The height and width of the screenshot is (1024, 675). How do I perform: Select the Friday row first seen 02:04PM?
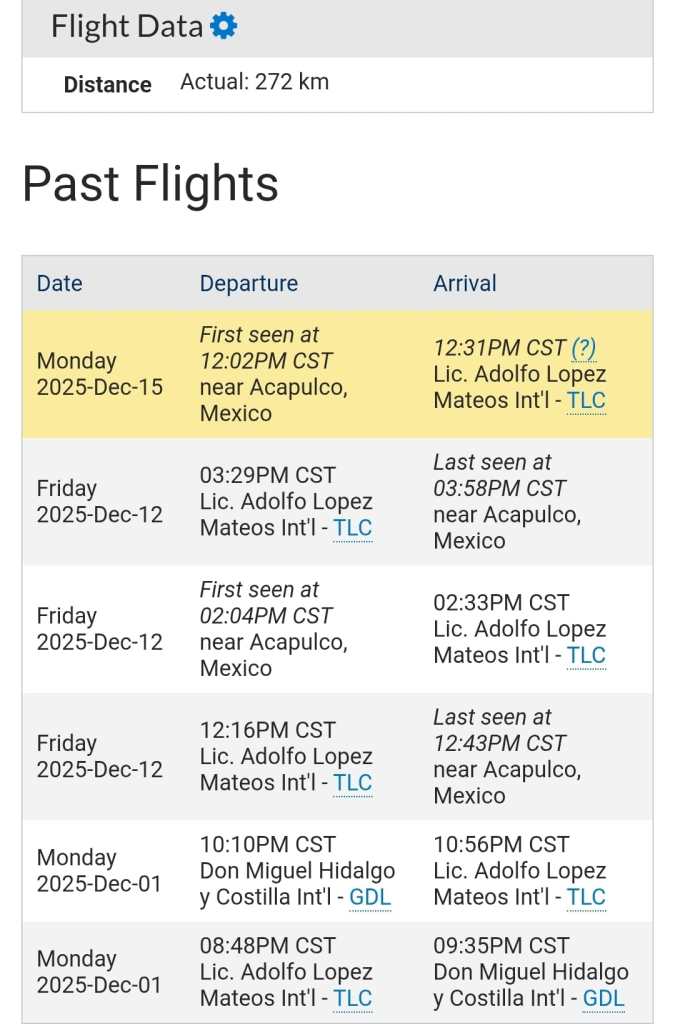tap(100, 629)
